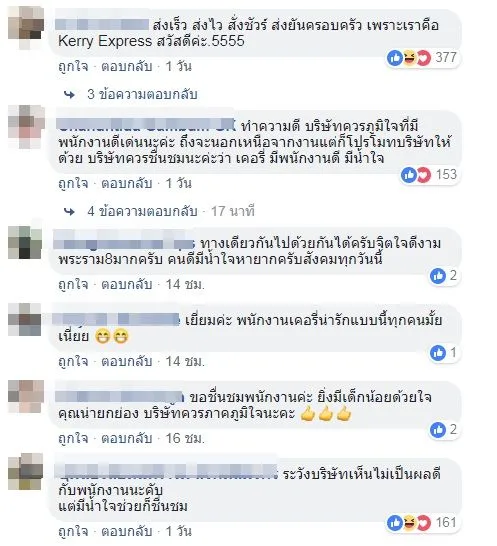Click 16 ชม. timestamp on ขอชื่นชม comment
The height and width of the screenshot is (546, 497).
(x=185, y=438)
